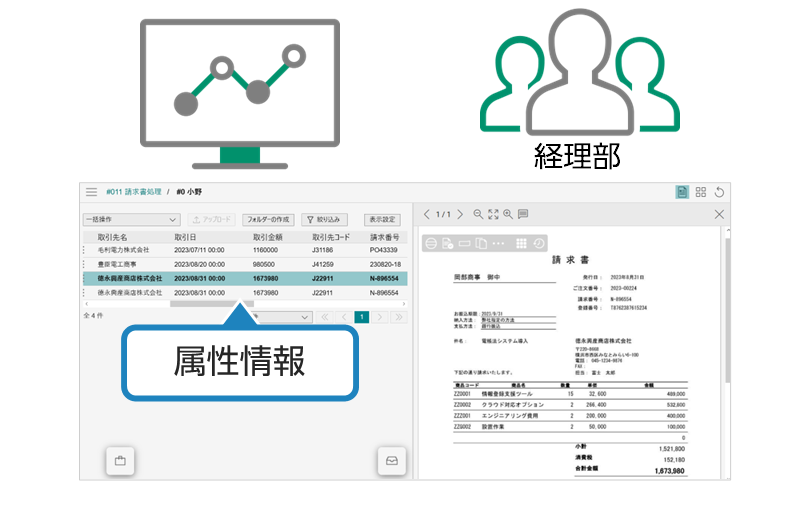Click the 請求書 title in preview

(570, 259)
